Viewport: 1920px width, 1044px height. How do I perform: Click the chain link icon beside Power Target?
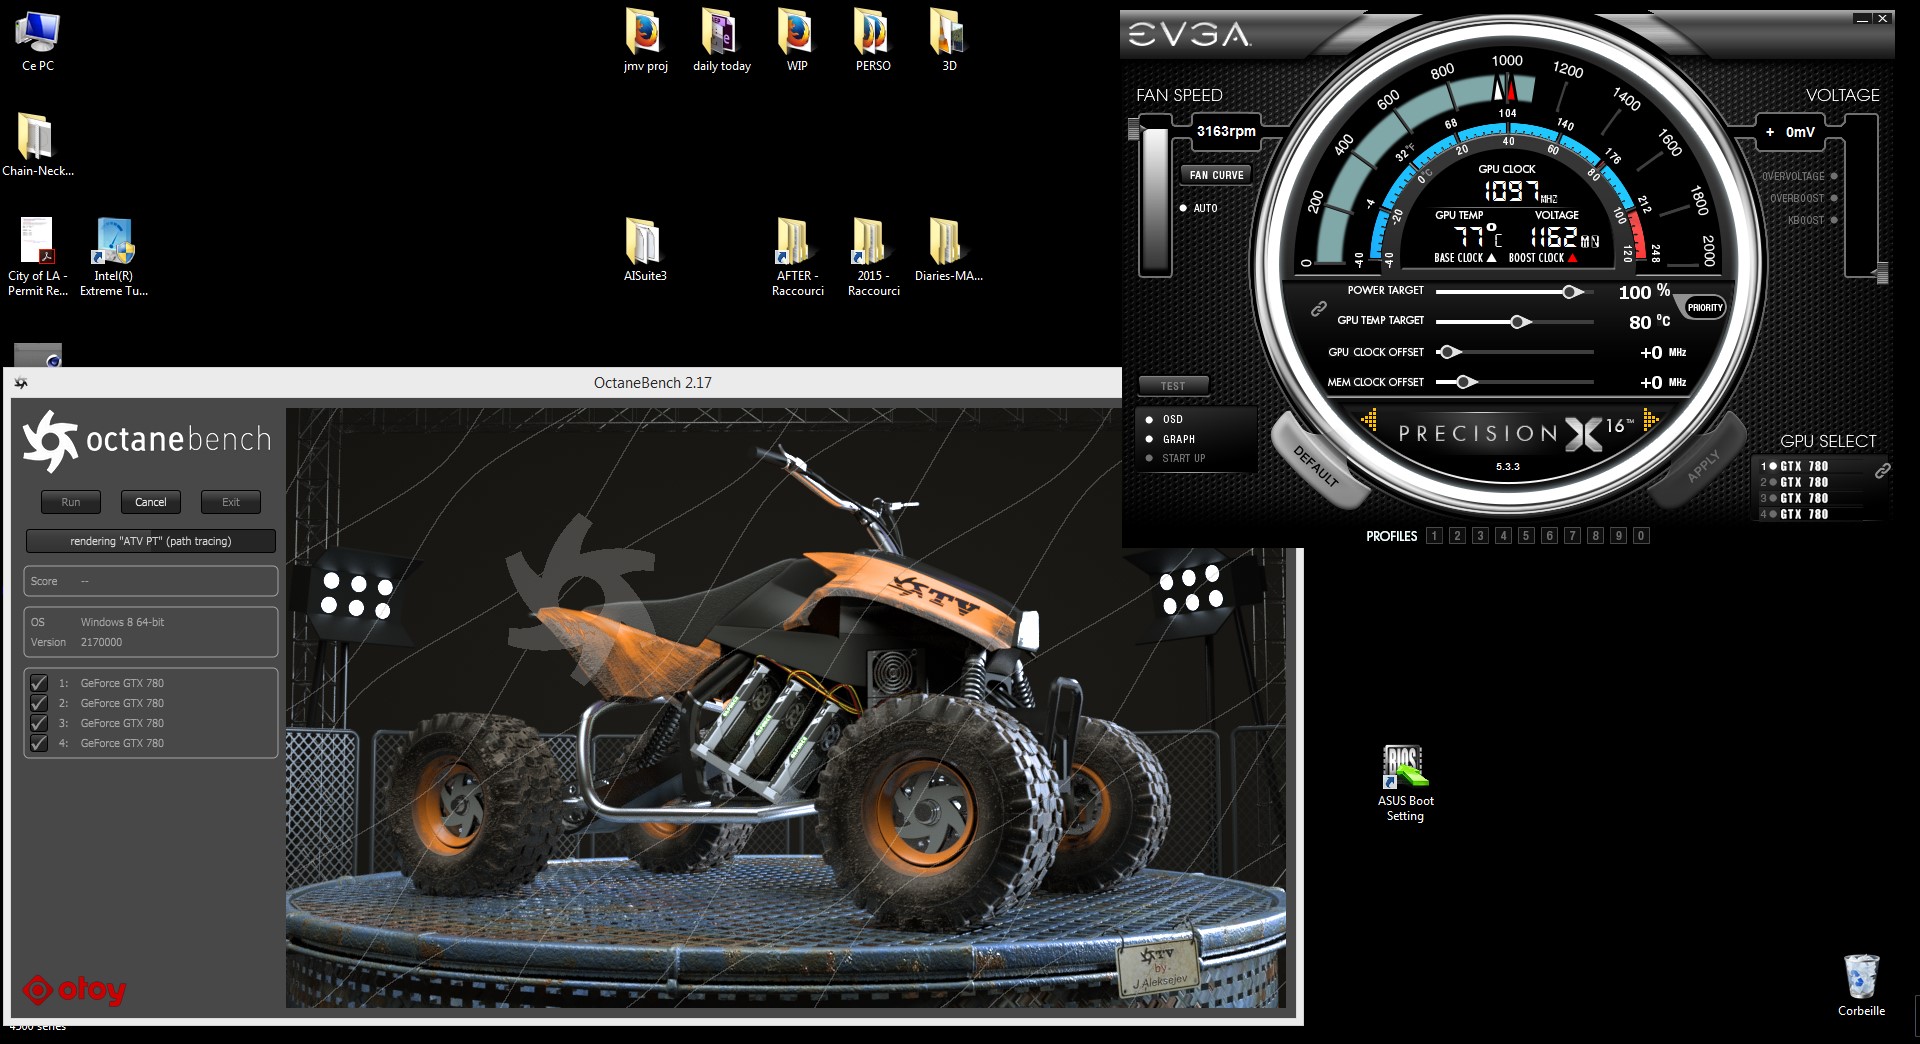tap(1319, 308)
